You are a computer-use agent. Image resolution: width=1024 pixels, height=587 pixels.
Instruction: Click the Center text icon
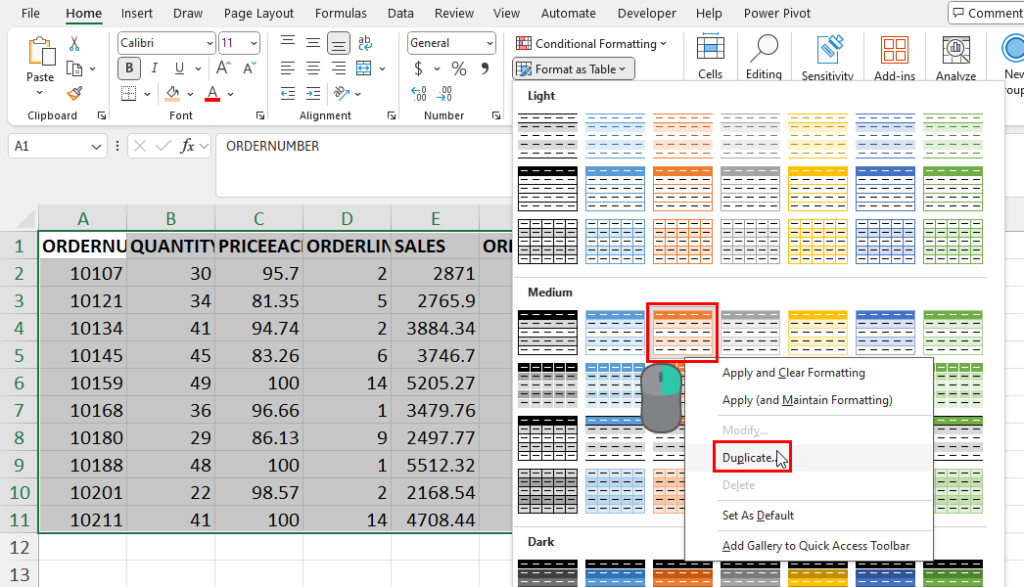[x=313, y=68]
